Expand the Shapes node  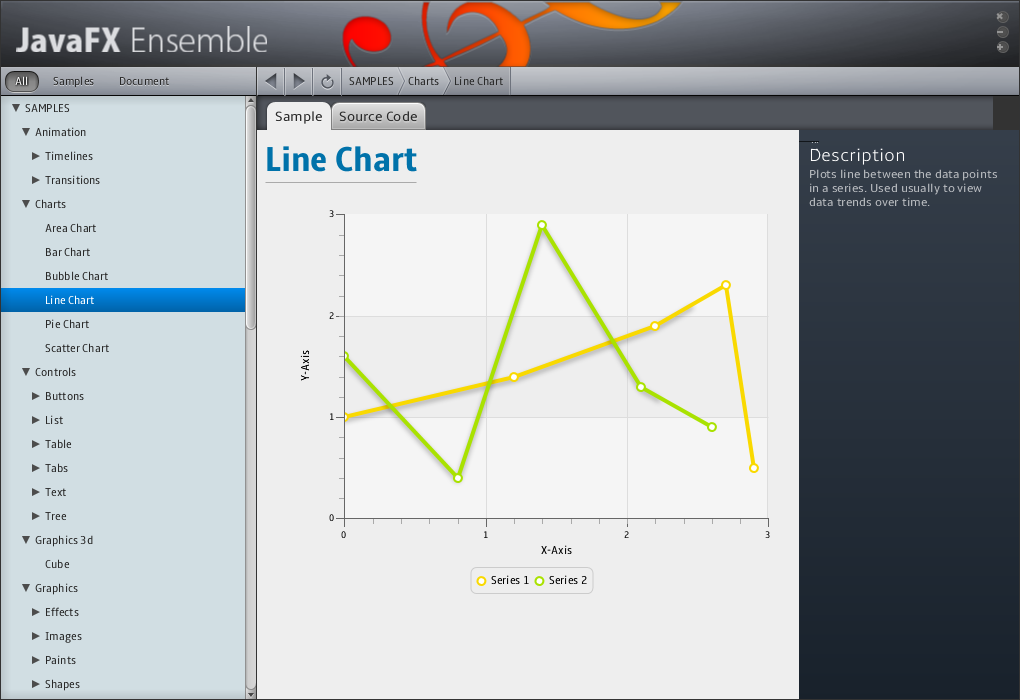pos(36,684)
